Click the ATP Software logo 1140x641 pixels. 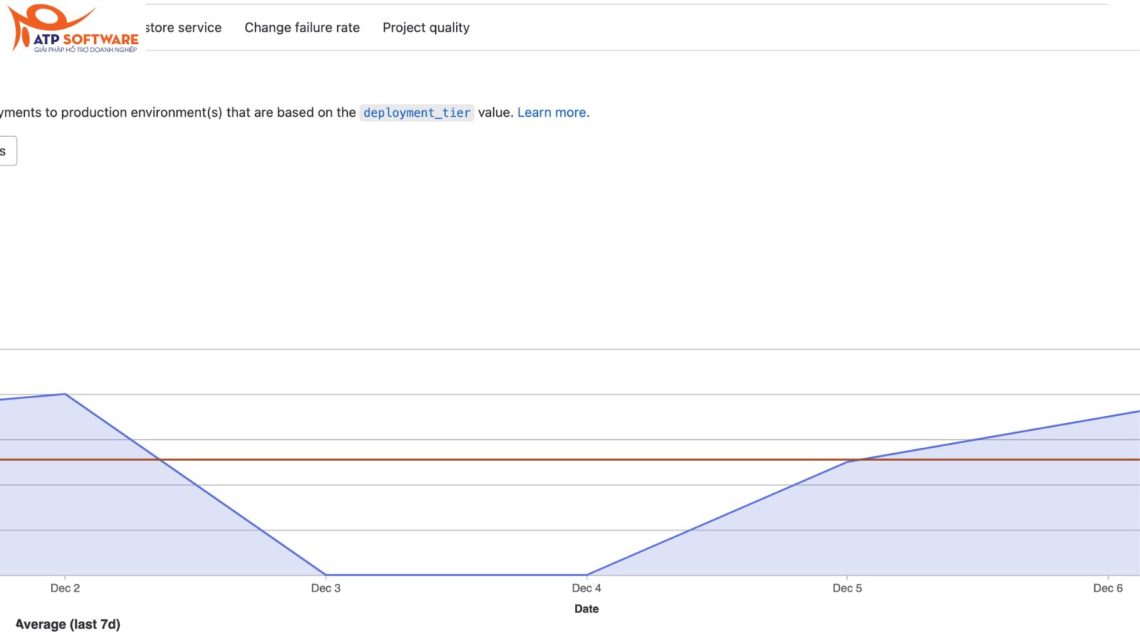point(72,28)
